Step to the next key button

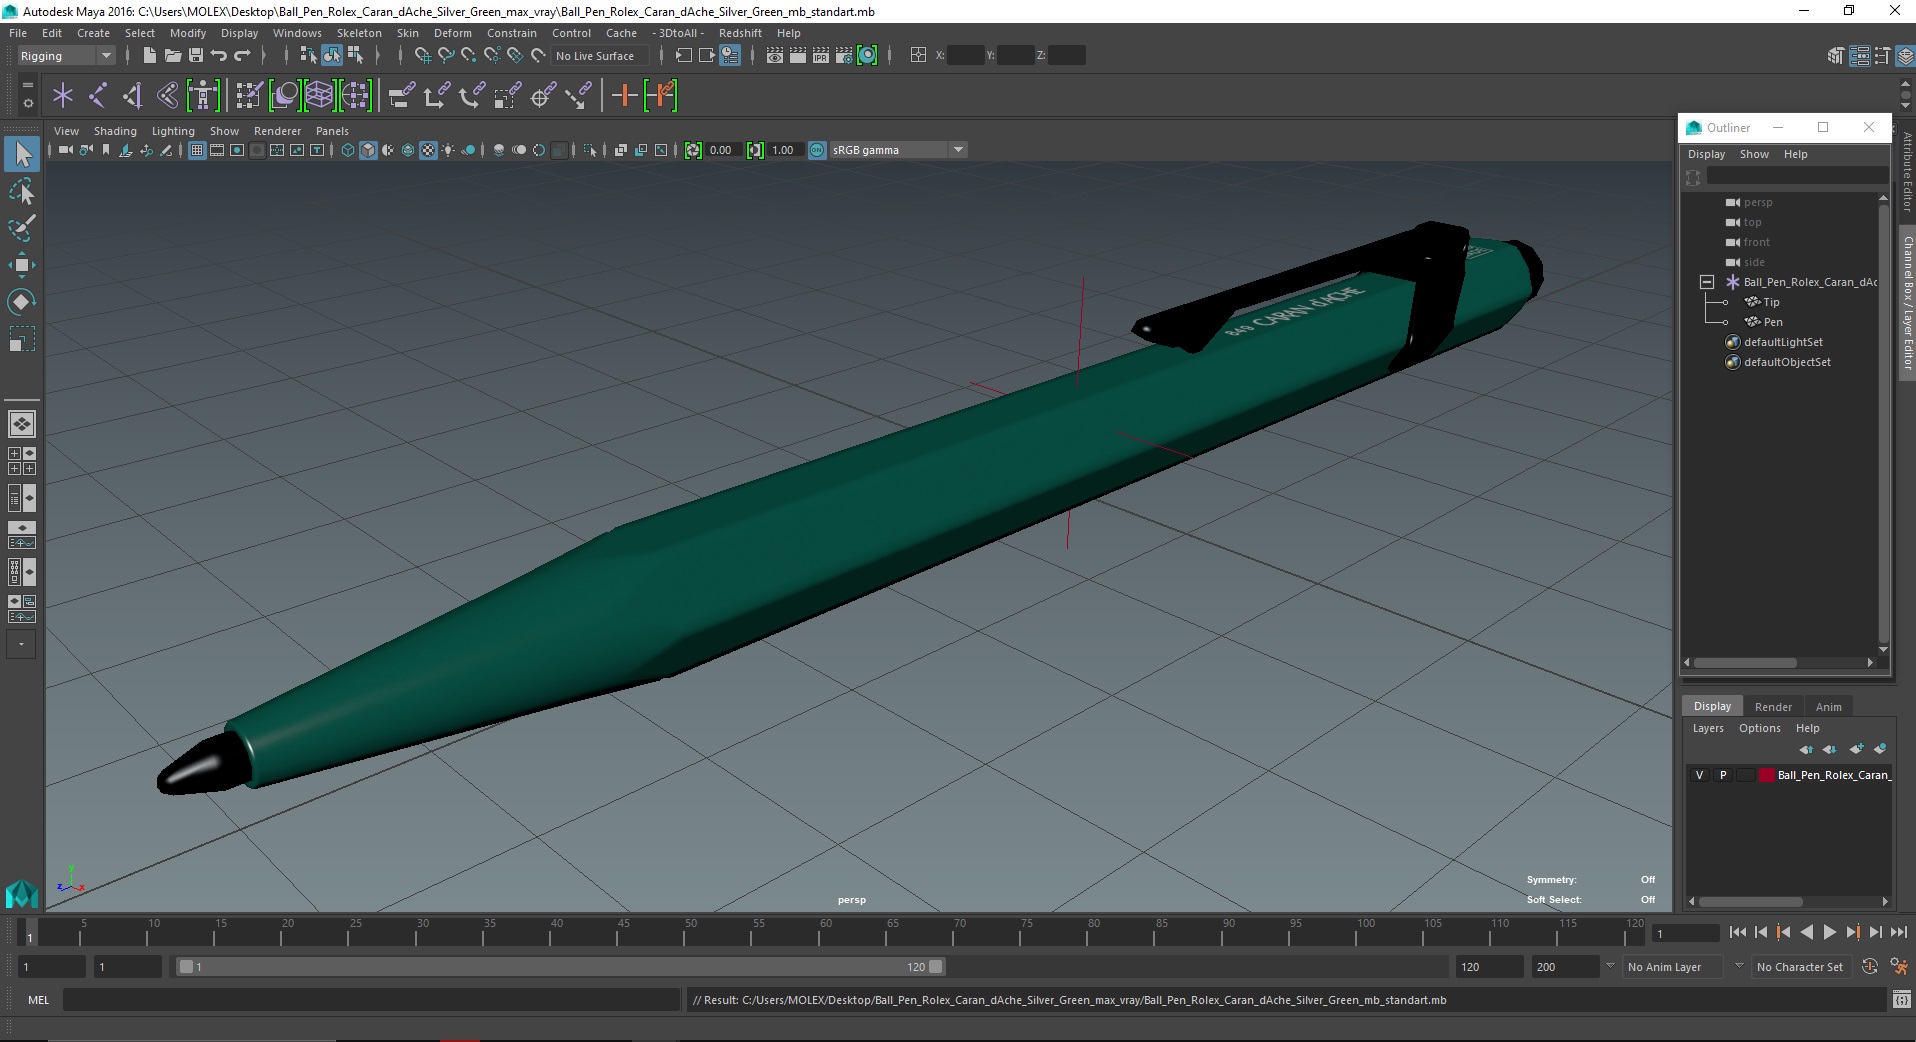click(1852, 932)
